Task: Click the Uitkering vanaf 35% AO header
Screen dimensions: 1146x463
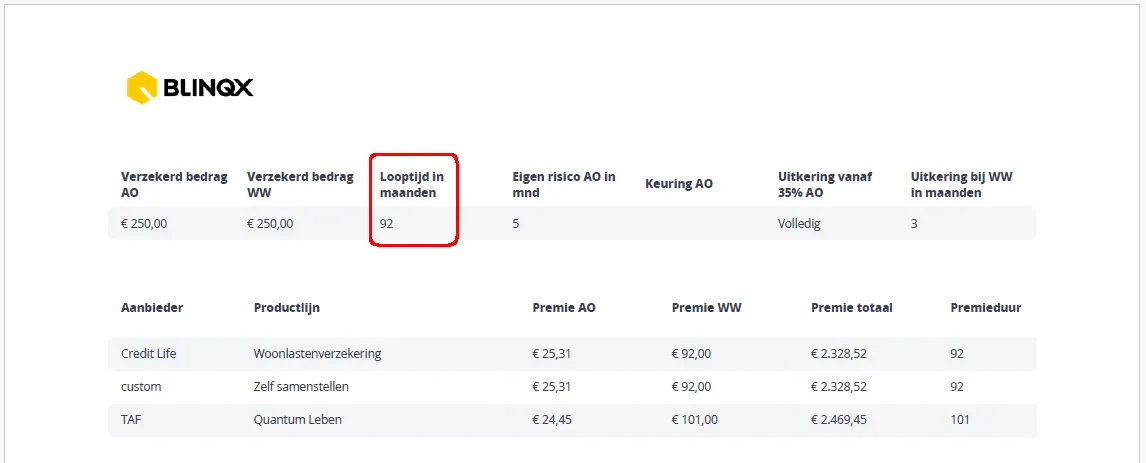Action: (825, 184)
